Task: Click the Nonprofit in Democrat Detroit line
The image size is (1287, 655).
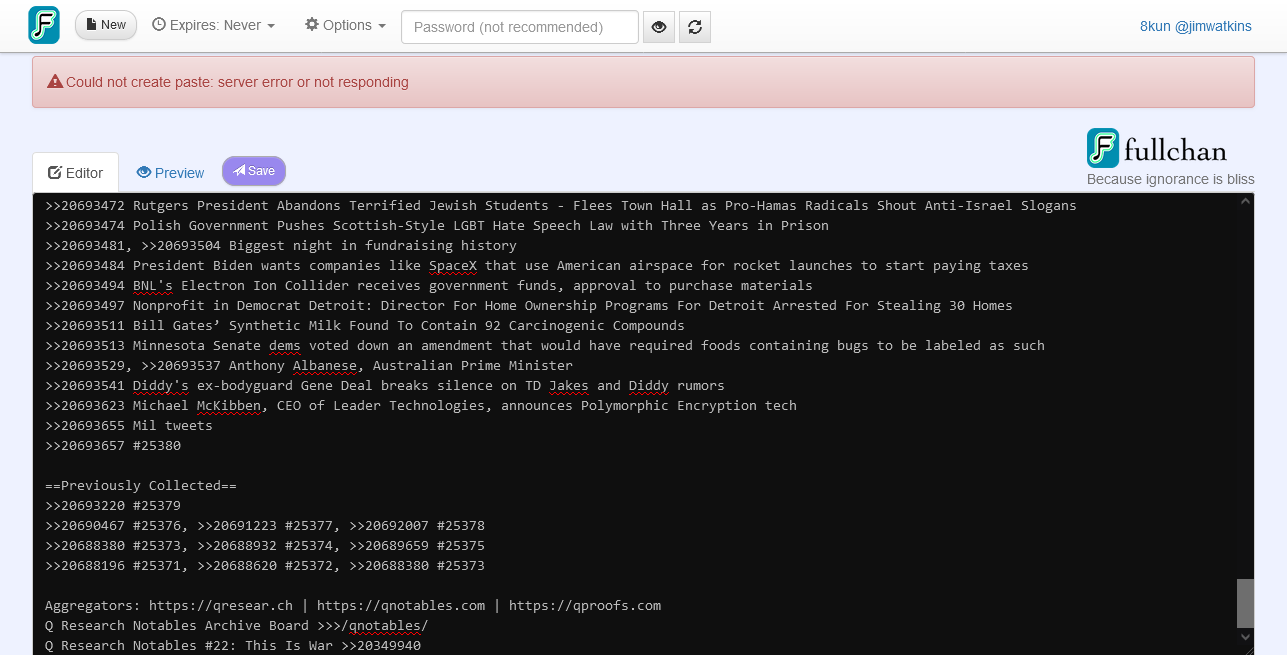Action: pos(529,306)
